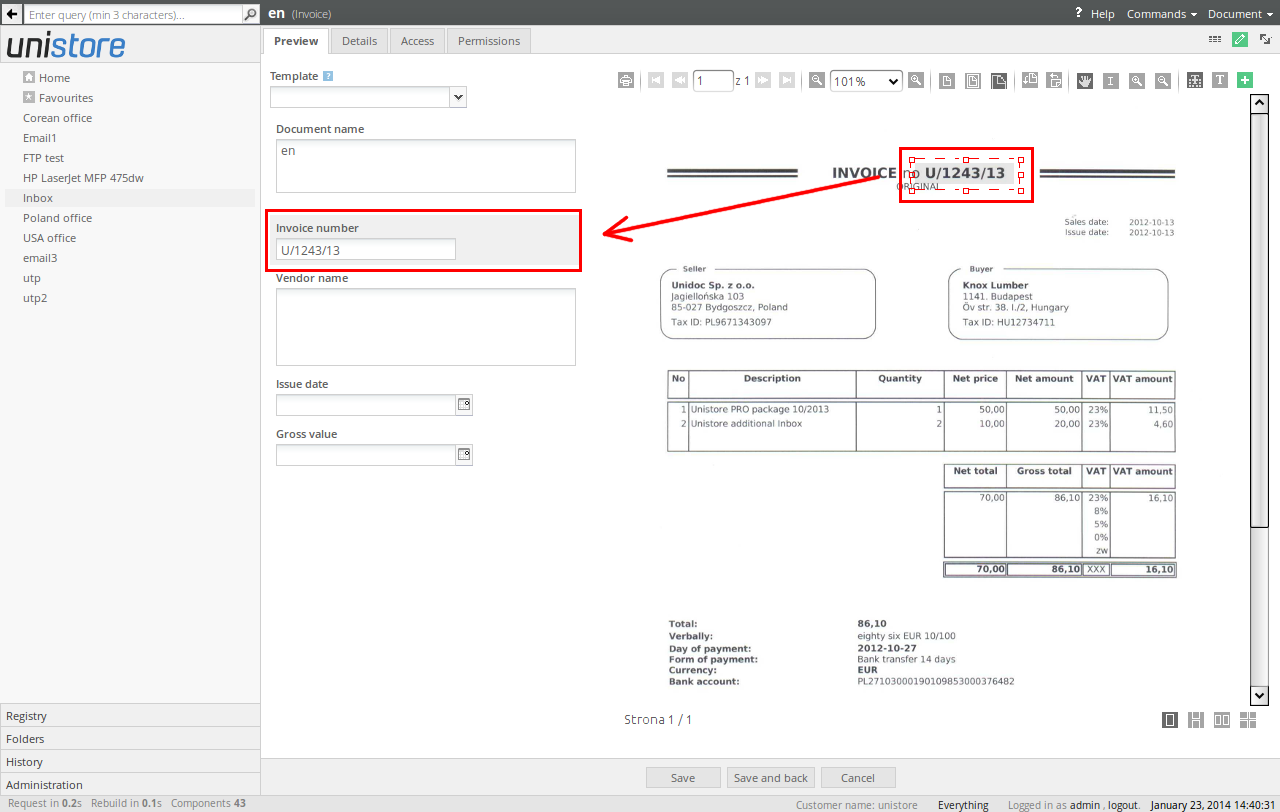Viewport: 1280px width, 812px height.
Task: Select FTP test entry
Action: (43, 158)
